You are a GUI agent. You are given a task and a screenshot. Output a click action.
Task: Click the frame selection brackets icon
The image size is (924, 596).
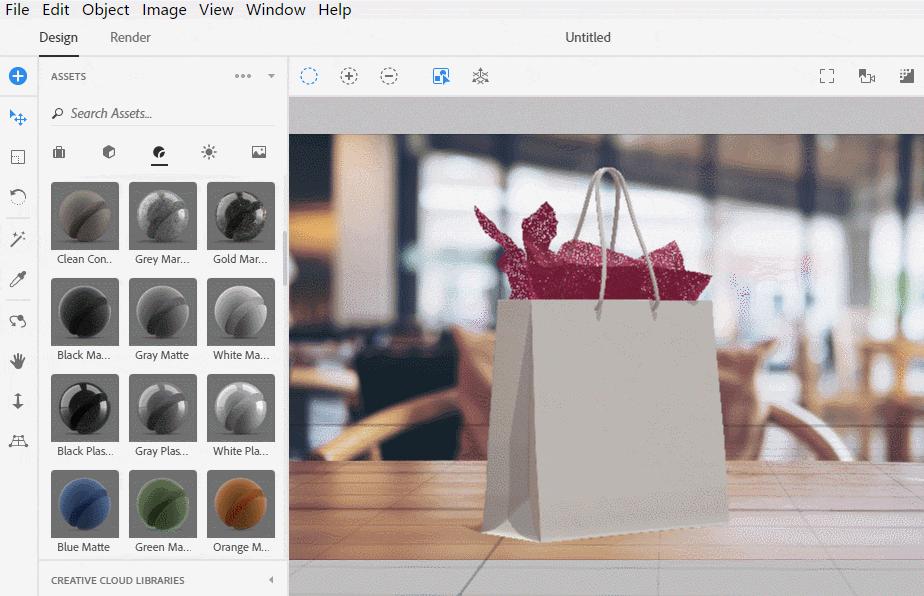click(827, 75)
